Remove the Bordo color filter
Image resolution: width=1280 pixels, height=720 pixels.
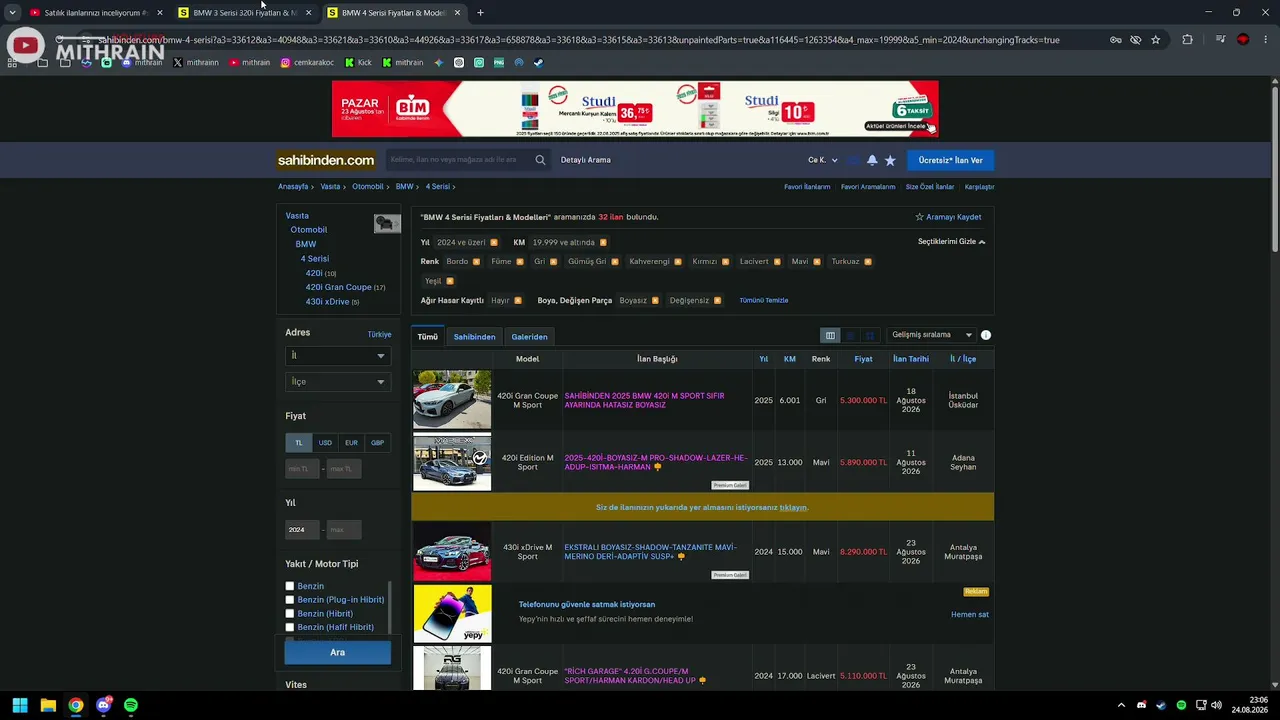(476, 262)
